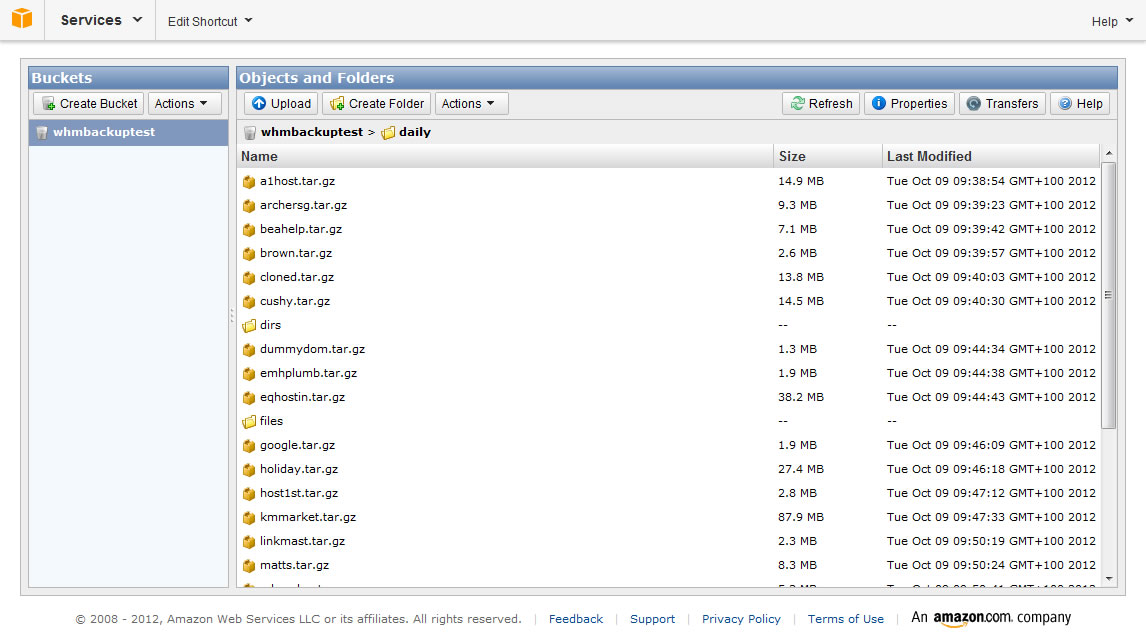Open the Services dropdown menu
1146x638 pixels.
tap(101, 20)
